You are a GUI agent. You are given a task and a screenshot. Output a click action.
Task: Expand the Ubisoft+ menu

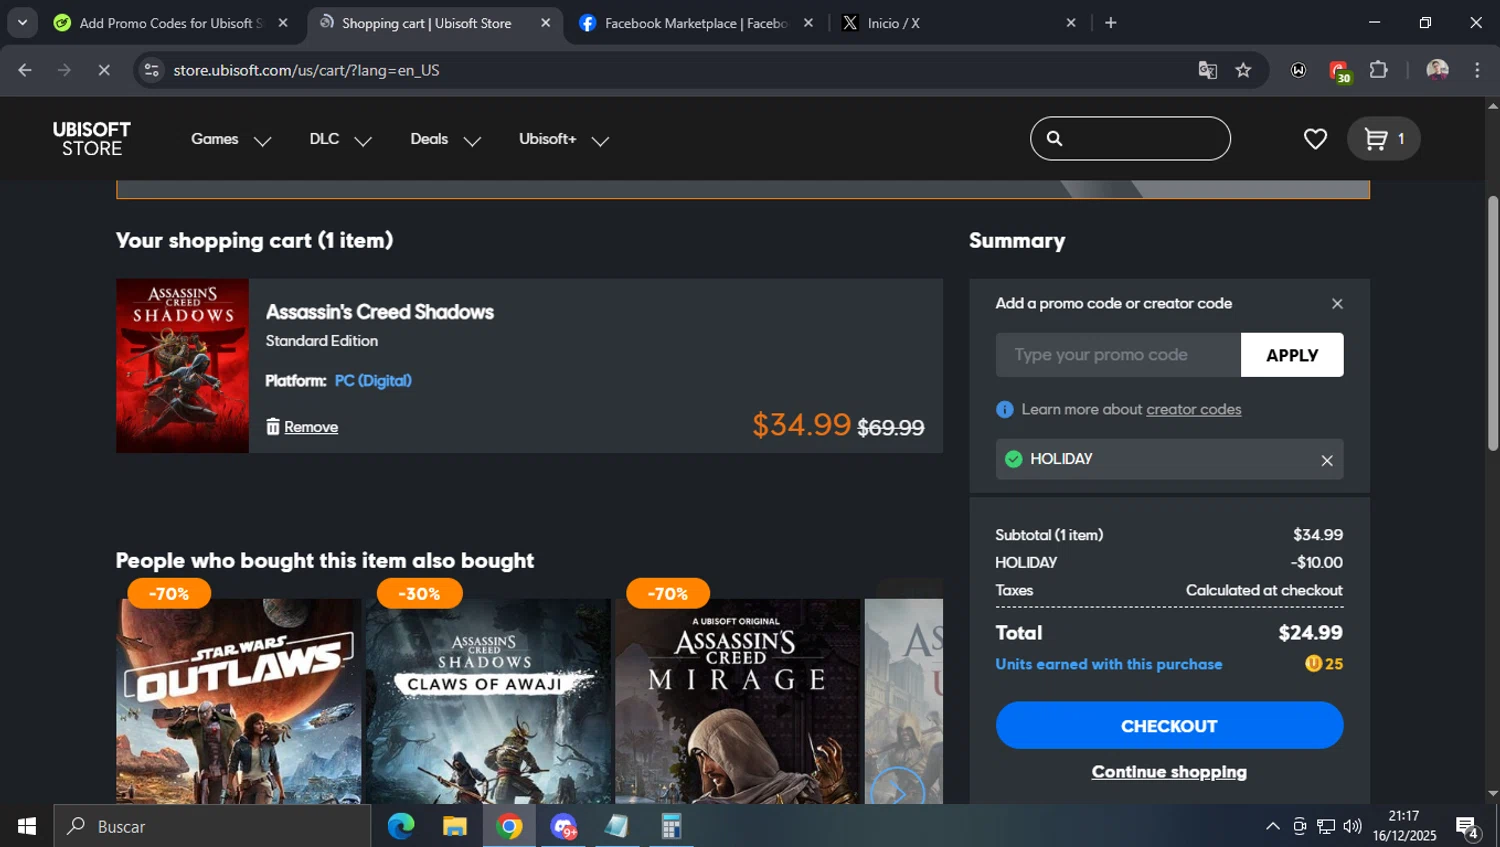coord(564,139)
